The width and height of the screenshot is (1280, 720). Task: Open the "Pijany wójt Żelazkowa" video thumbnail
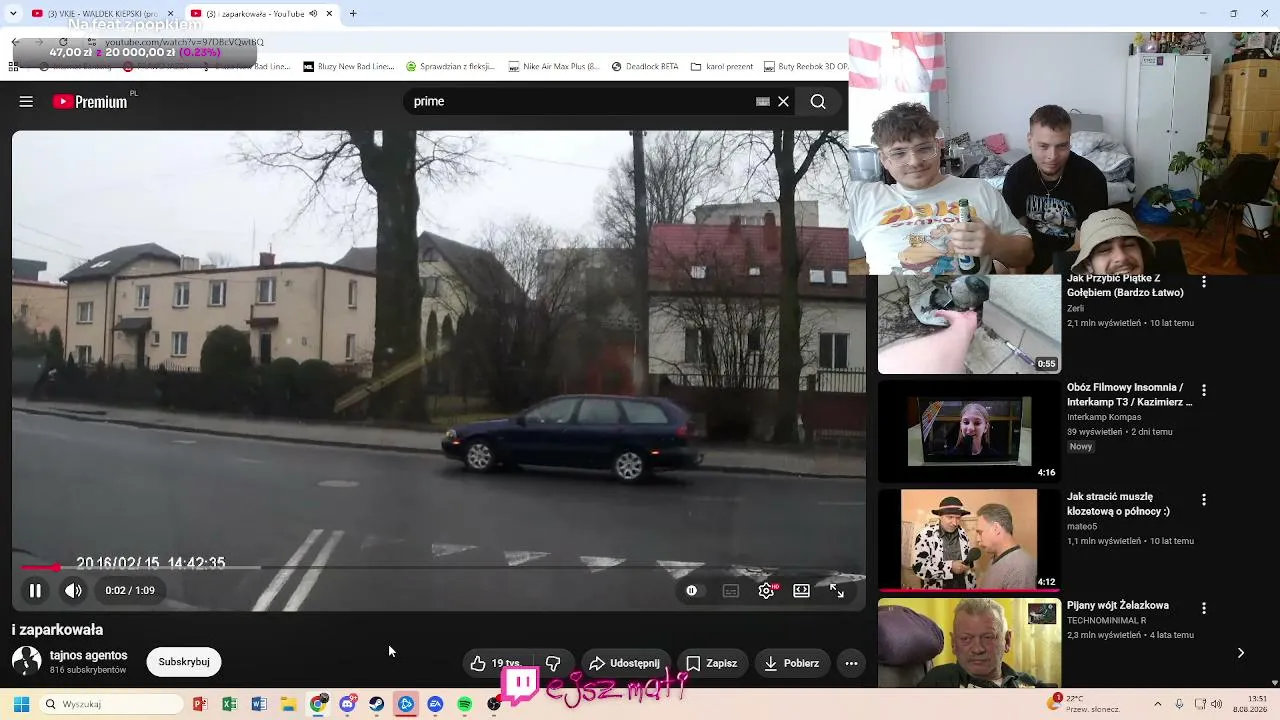click(969, 643)
